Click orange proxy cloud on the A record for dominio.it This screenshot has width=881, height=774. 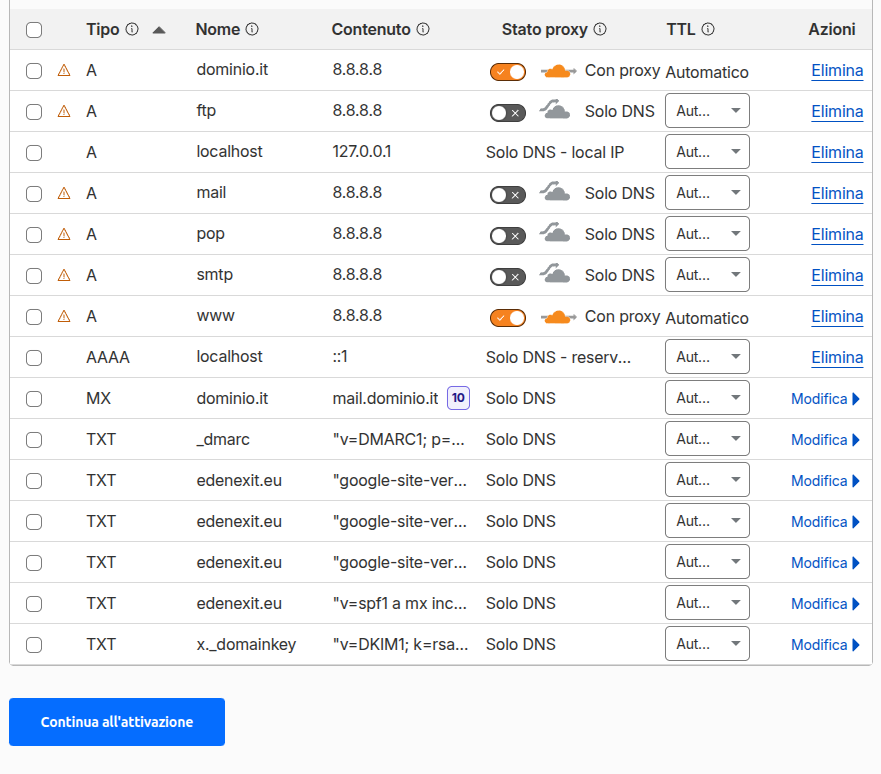[x=558, y=71]
